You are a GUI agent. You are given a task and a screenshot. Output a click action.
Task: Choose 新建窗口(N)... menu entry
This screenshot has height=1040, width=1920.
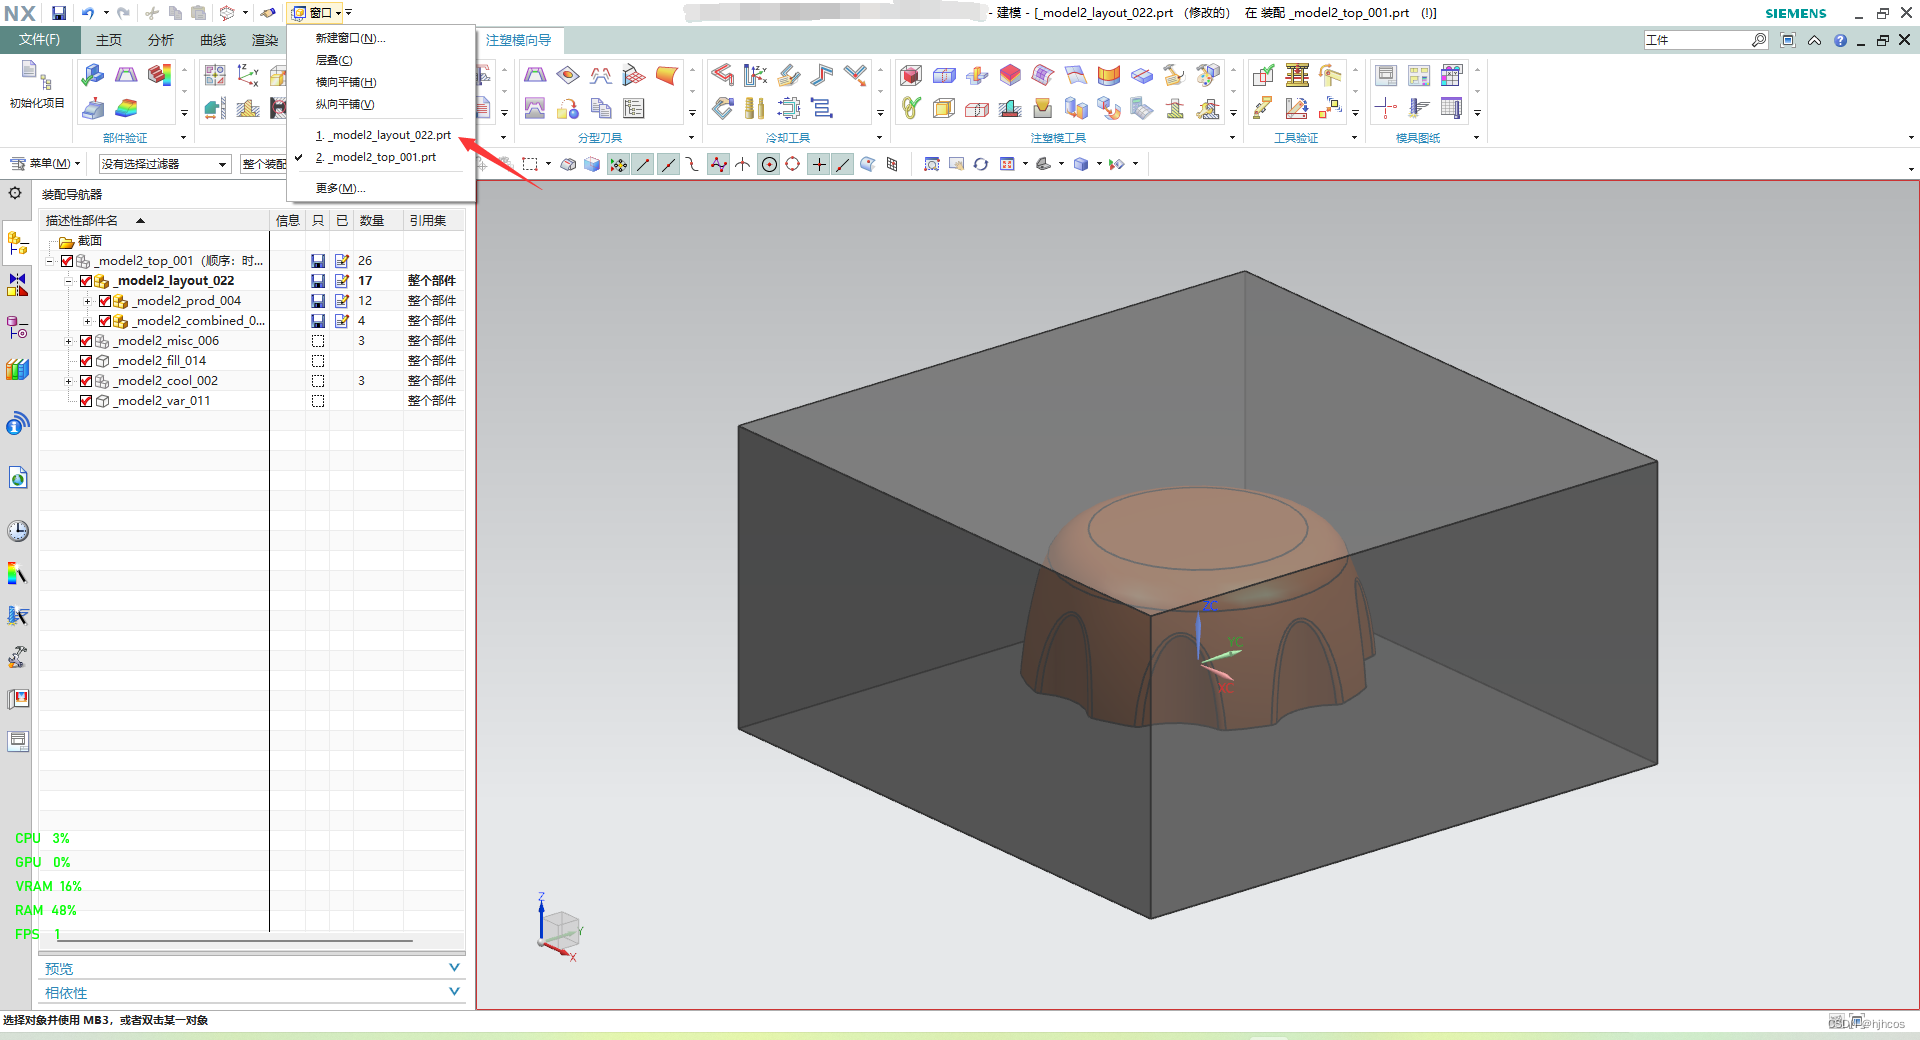click(x=350, y=38)
